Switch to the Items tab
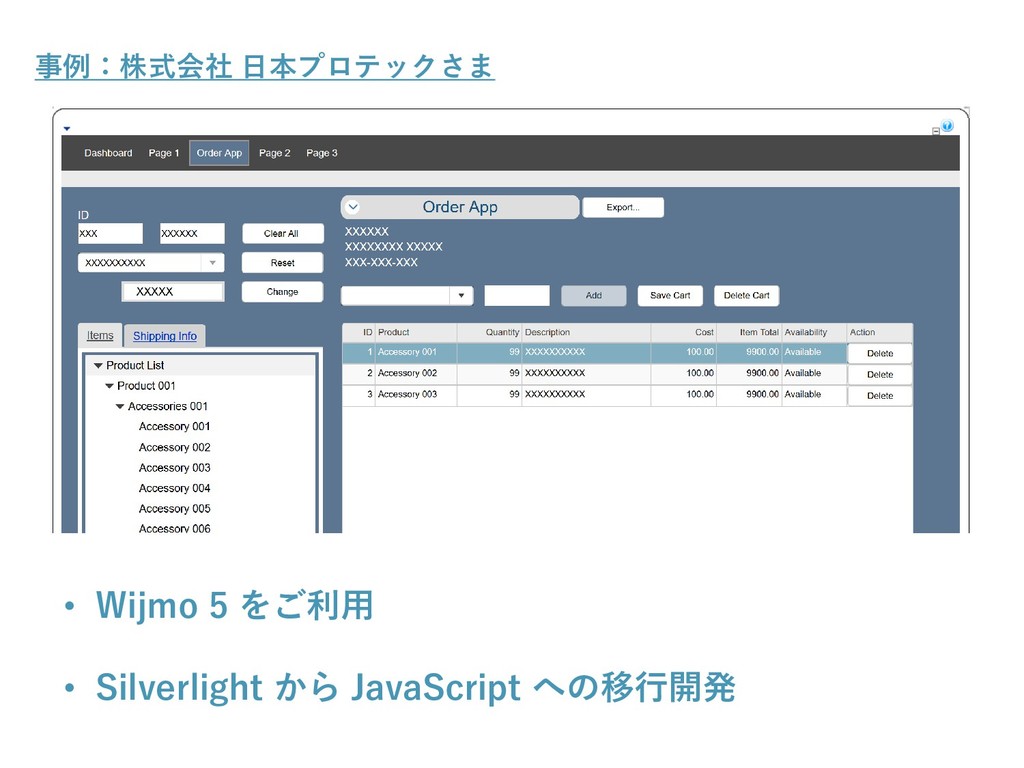The height and width of the screenshot is (768, 1024). (100, 335)
